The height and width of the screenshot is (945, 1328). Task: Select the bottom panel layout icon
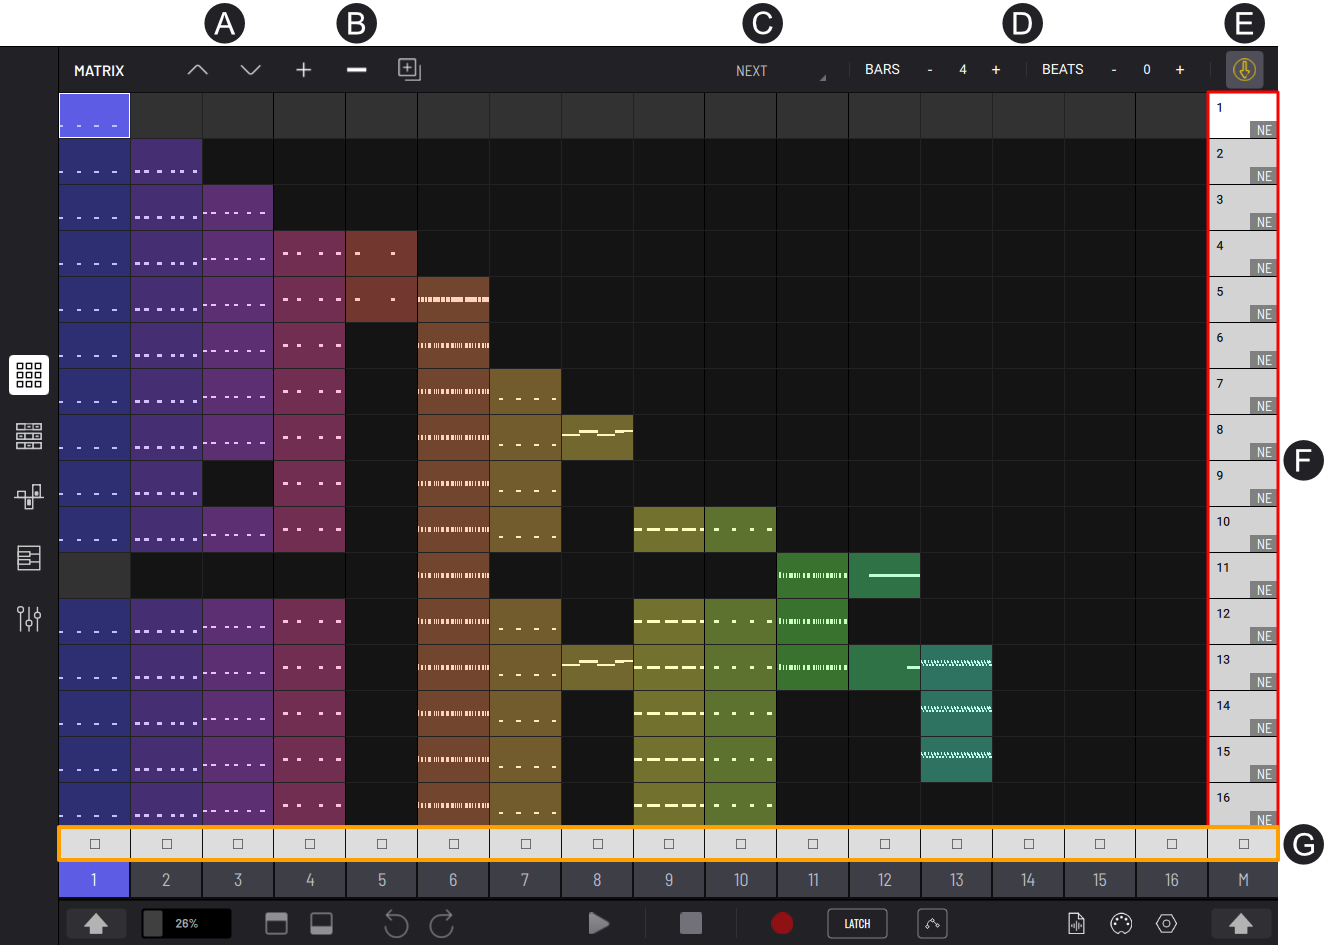[321, 923]
